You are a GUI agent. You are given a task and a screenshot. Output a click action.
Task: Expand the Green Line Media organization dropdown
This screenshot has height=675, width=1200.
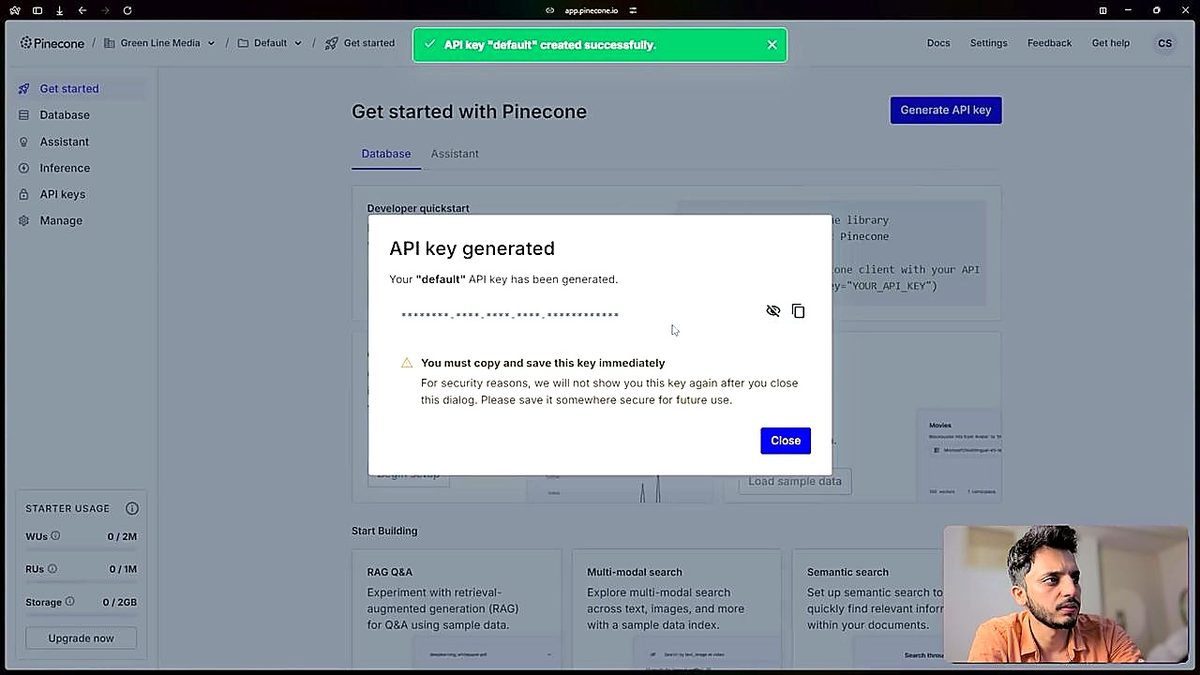tap(160, 43)
